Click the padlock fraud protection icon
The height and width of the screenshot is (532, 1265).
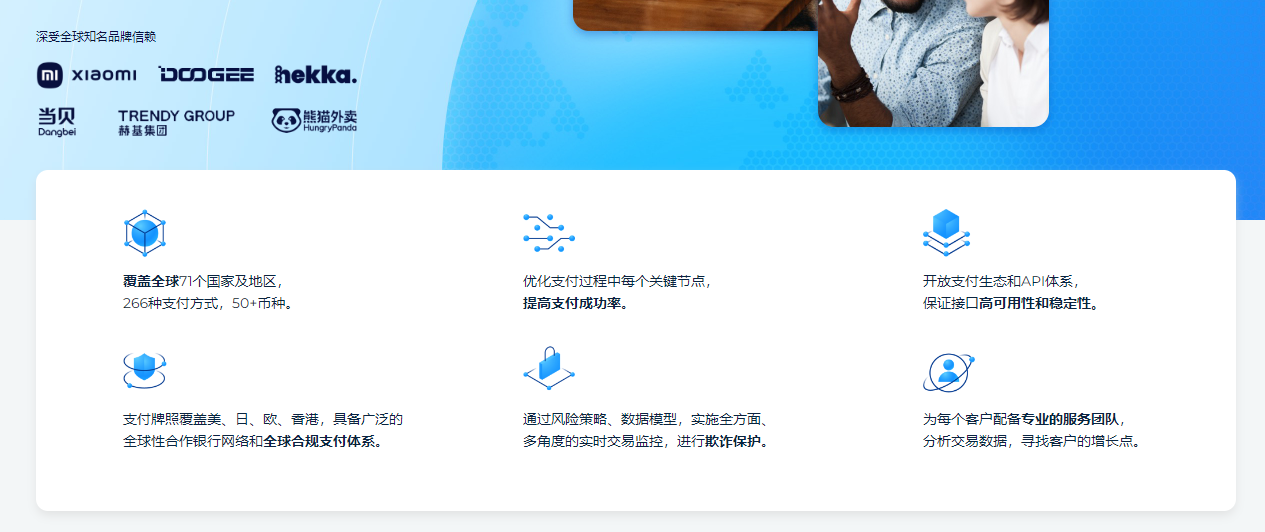click(x=549, y=368)
